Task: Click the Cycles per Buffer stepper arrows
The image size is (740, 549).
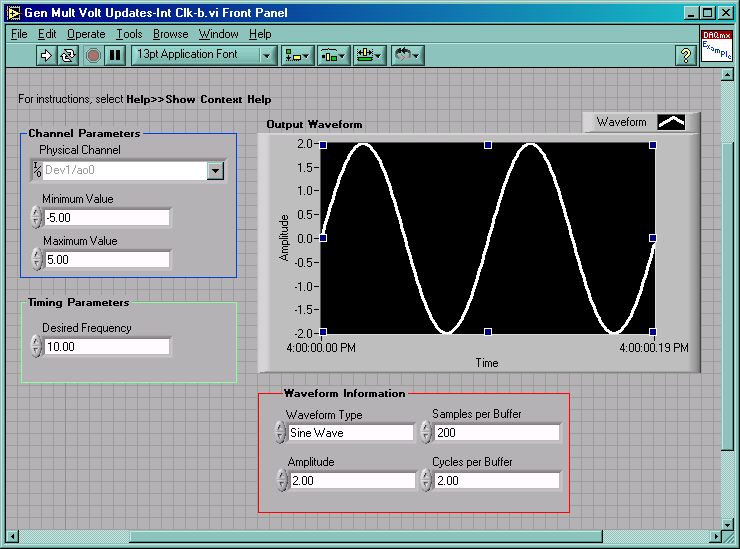Action: point(426,480)
